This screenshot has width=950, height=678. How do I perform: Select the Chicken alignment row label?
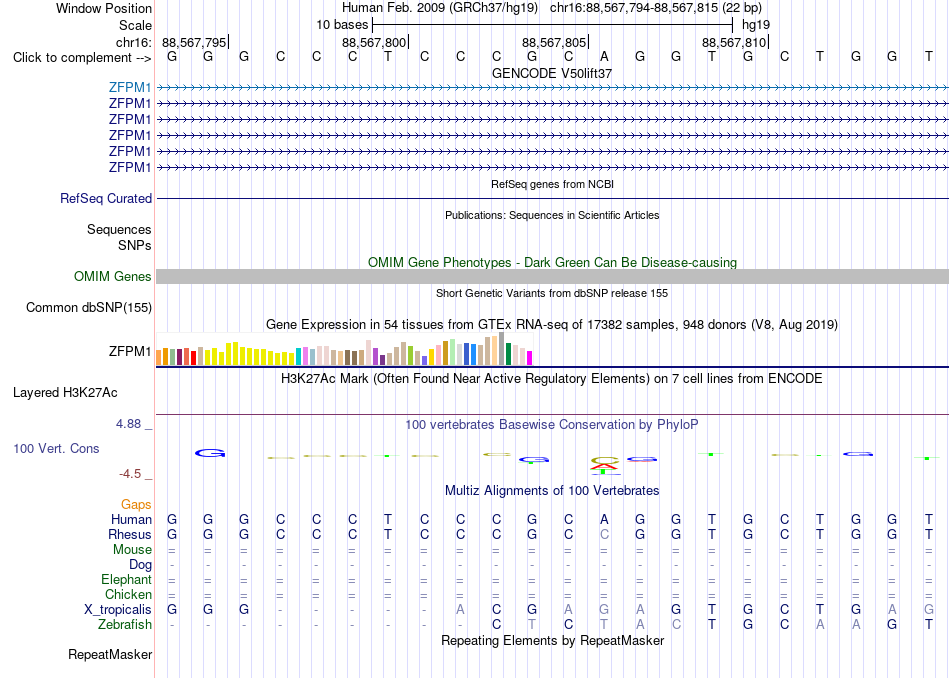coord(128,595)
